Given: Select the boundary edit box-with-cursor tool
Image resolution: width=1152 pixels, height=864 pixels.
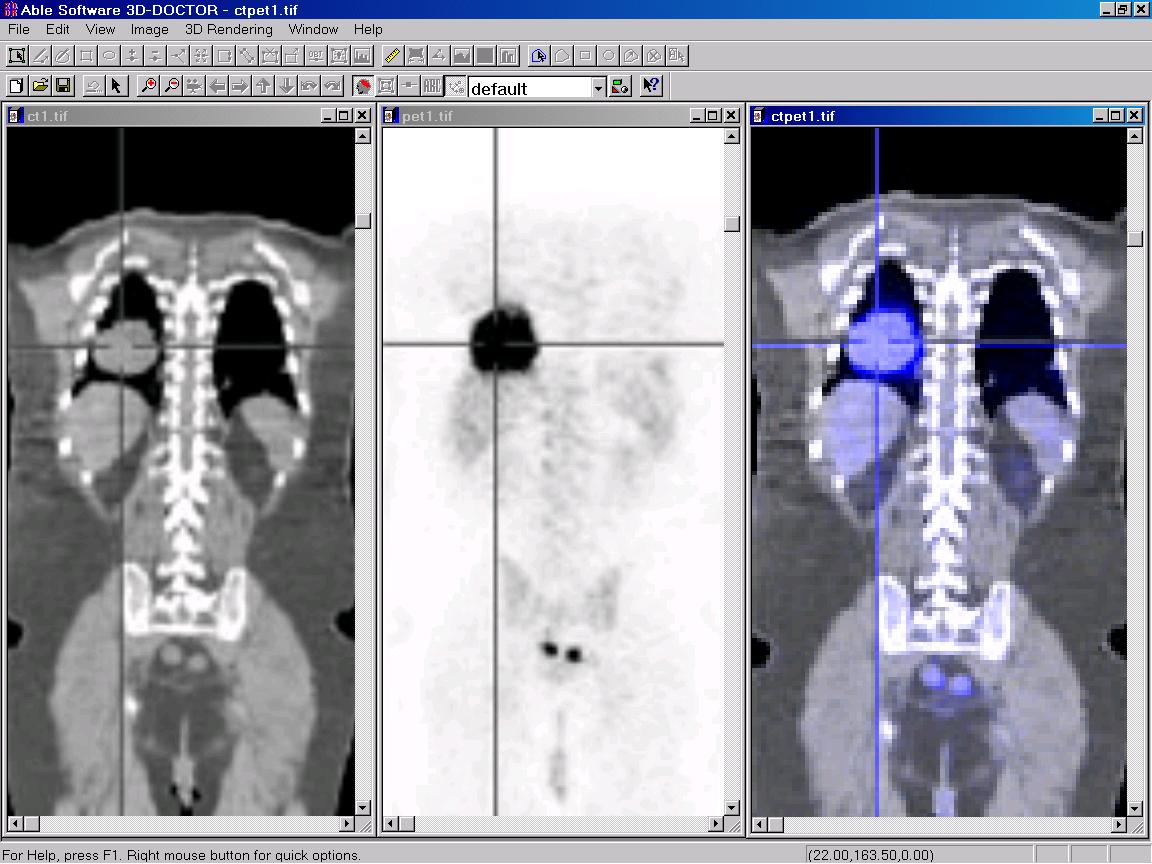Looking at the screenshot, I should 17,56.
